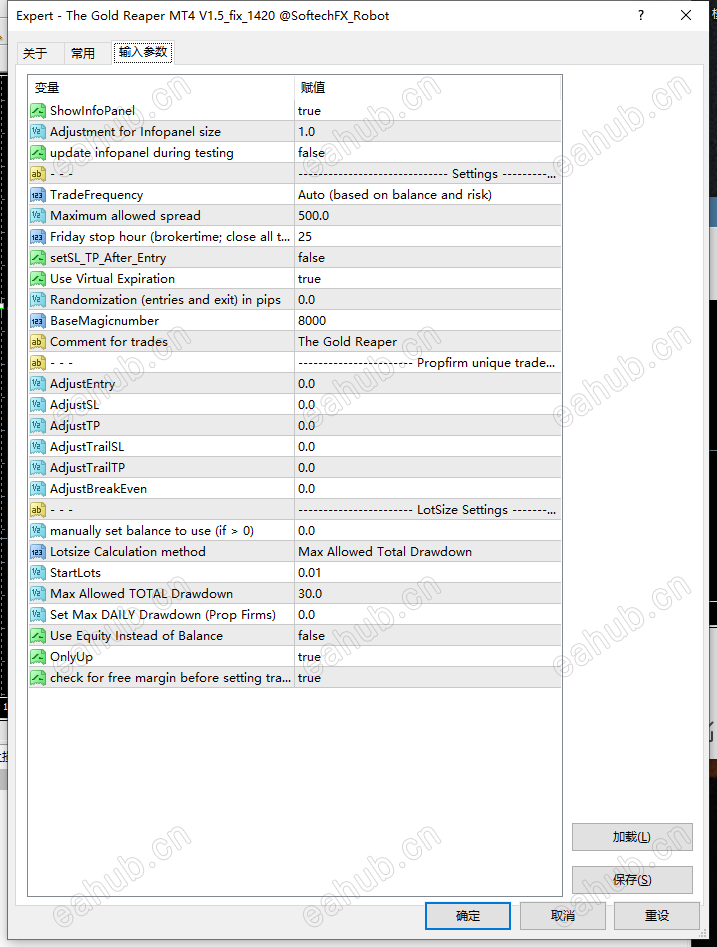This screenshot has height=947, width=717.
Task: Click the AdjustBreakEven row's double icon
Action: [38, 489]
